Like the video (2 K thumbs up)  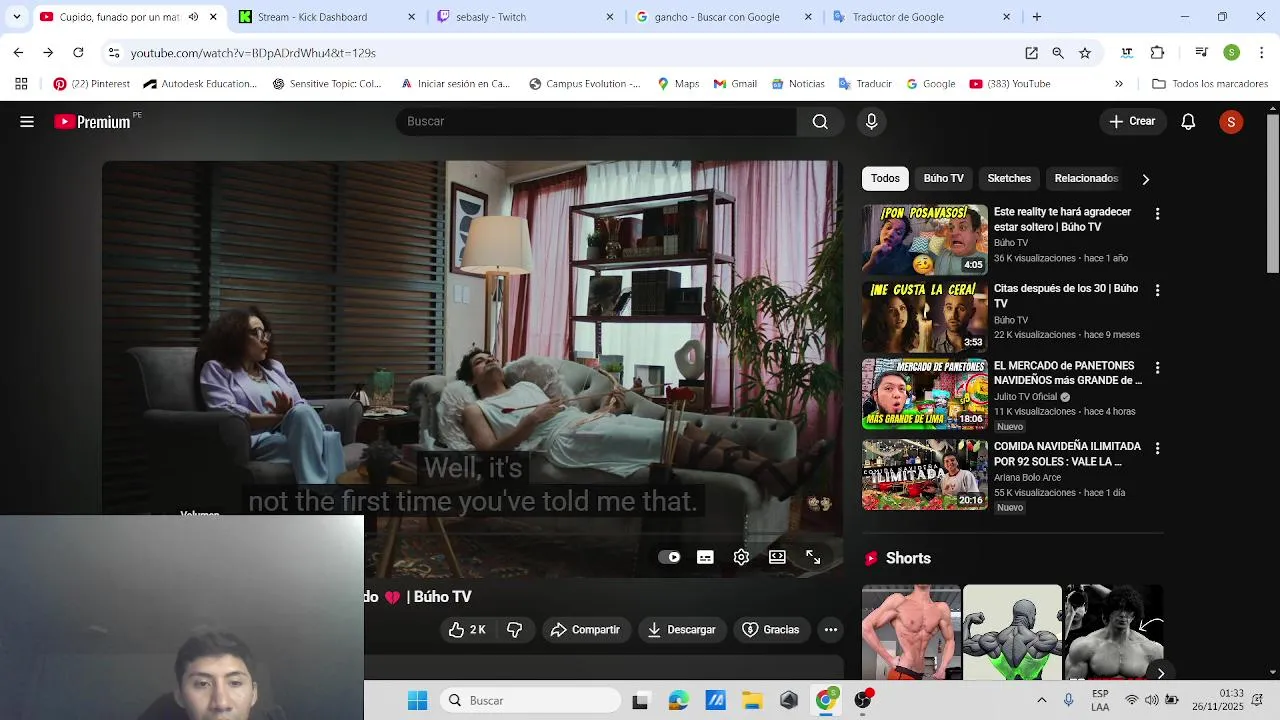[x=467, y=630]
